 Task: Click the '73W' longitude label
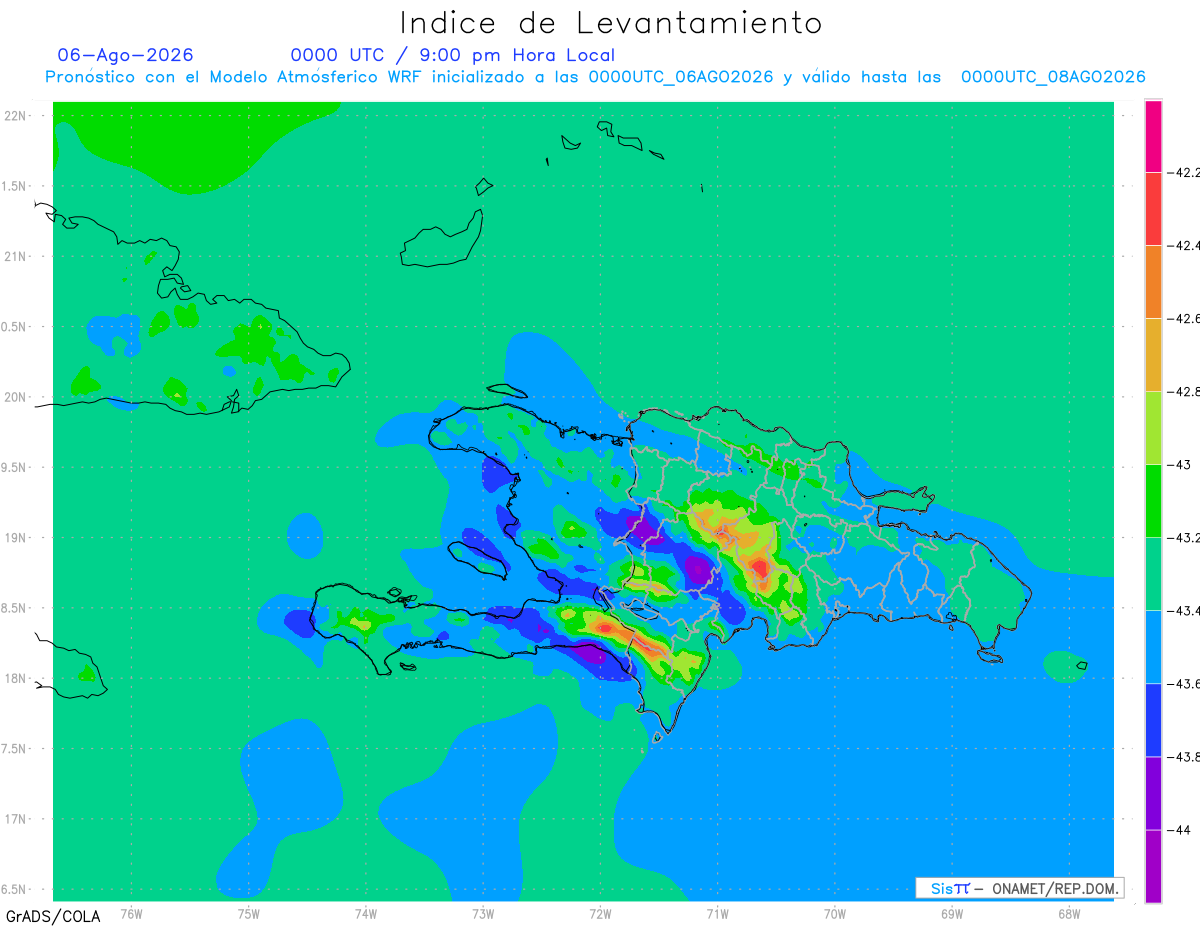point(483,913)
